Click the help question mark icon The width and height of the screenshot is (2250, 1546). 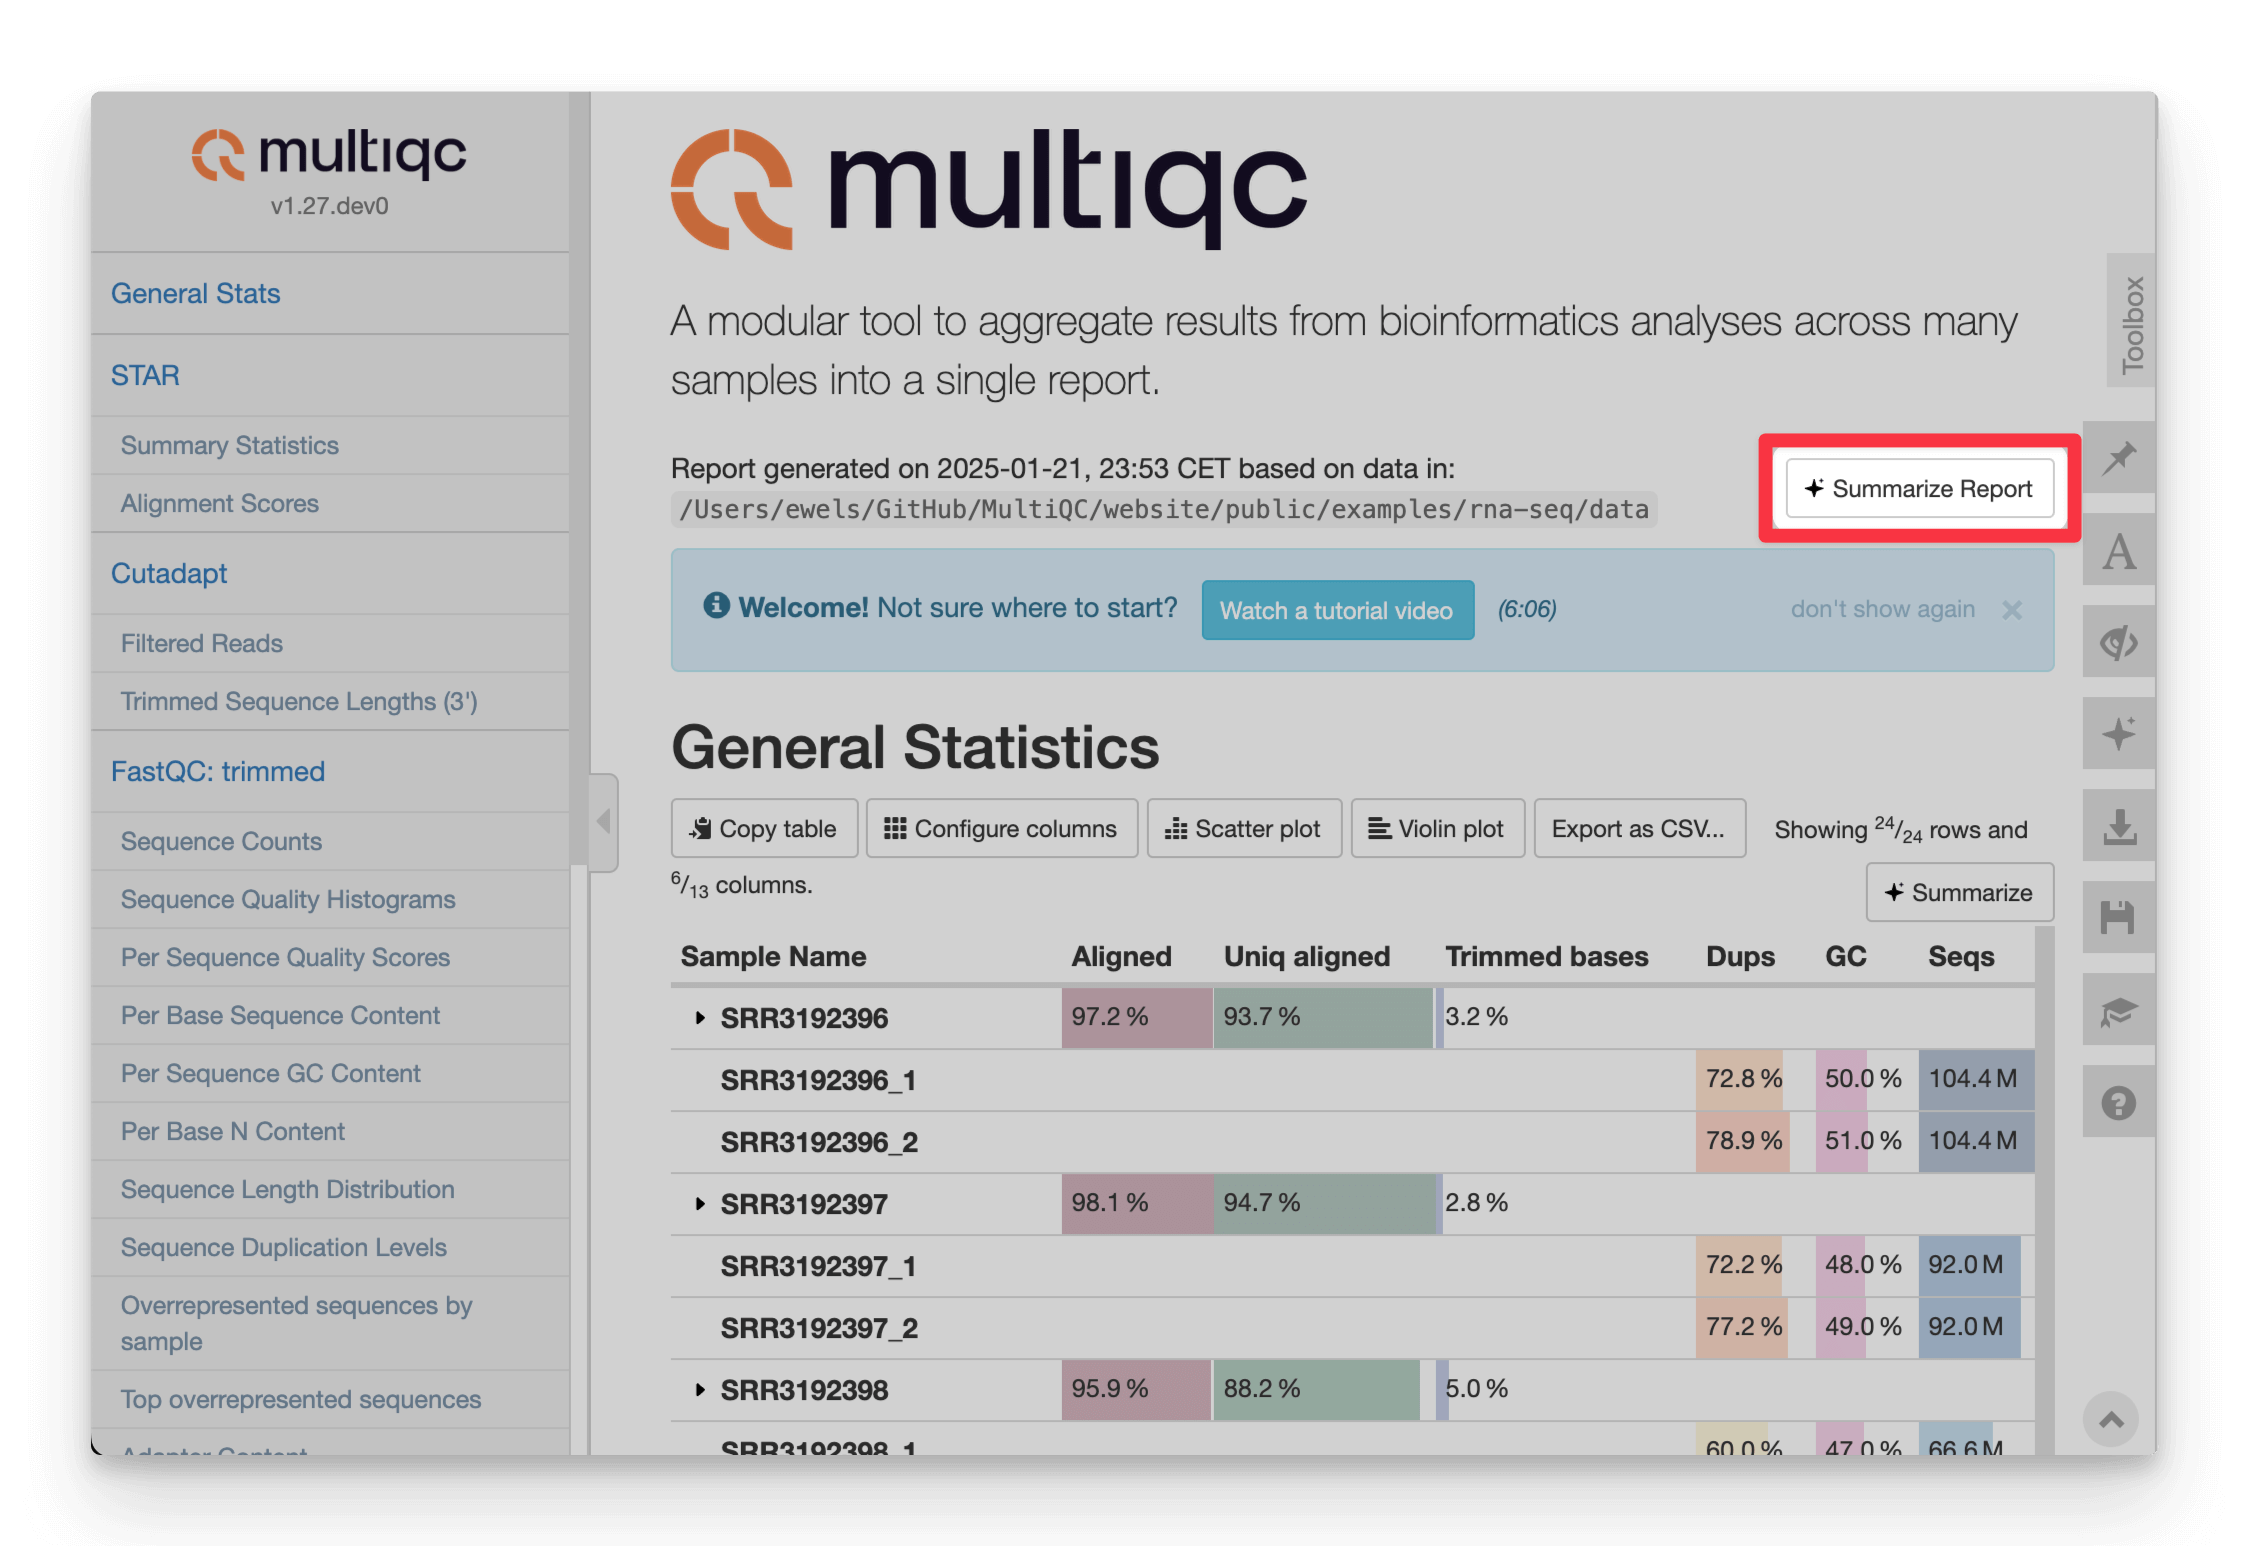point(2119,1101)
